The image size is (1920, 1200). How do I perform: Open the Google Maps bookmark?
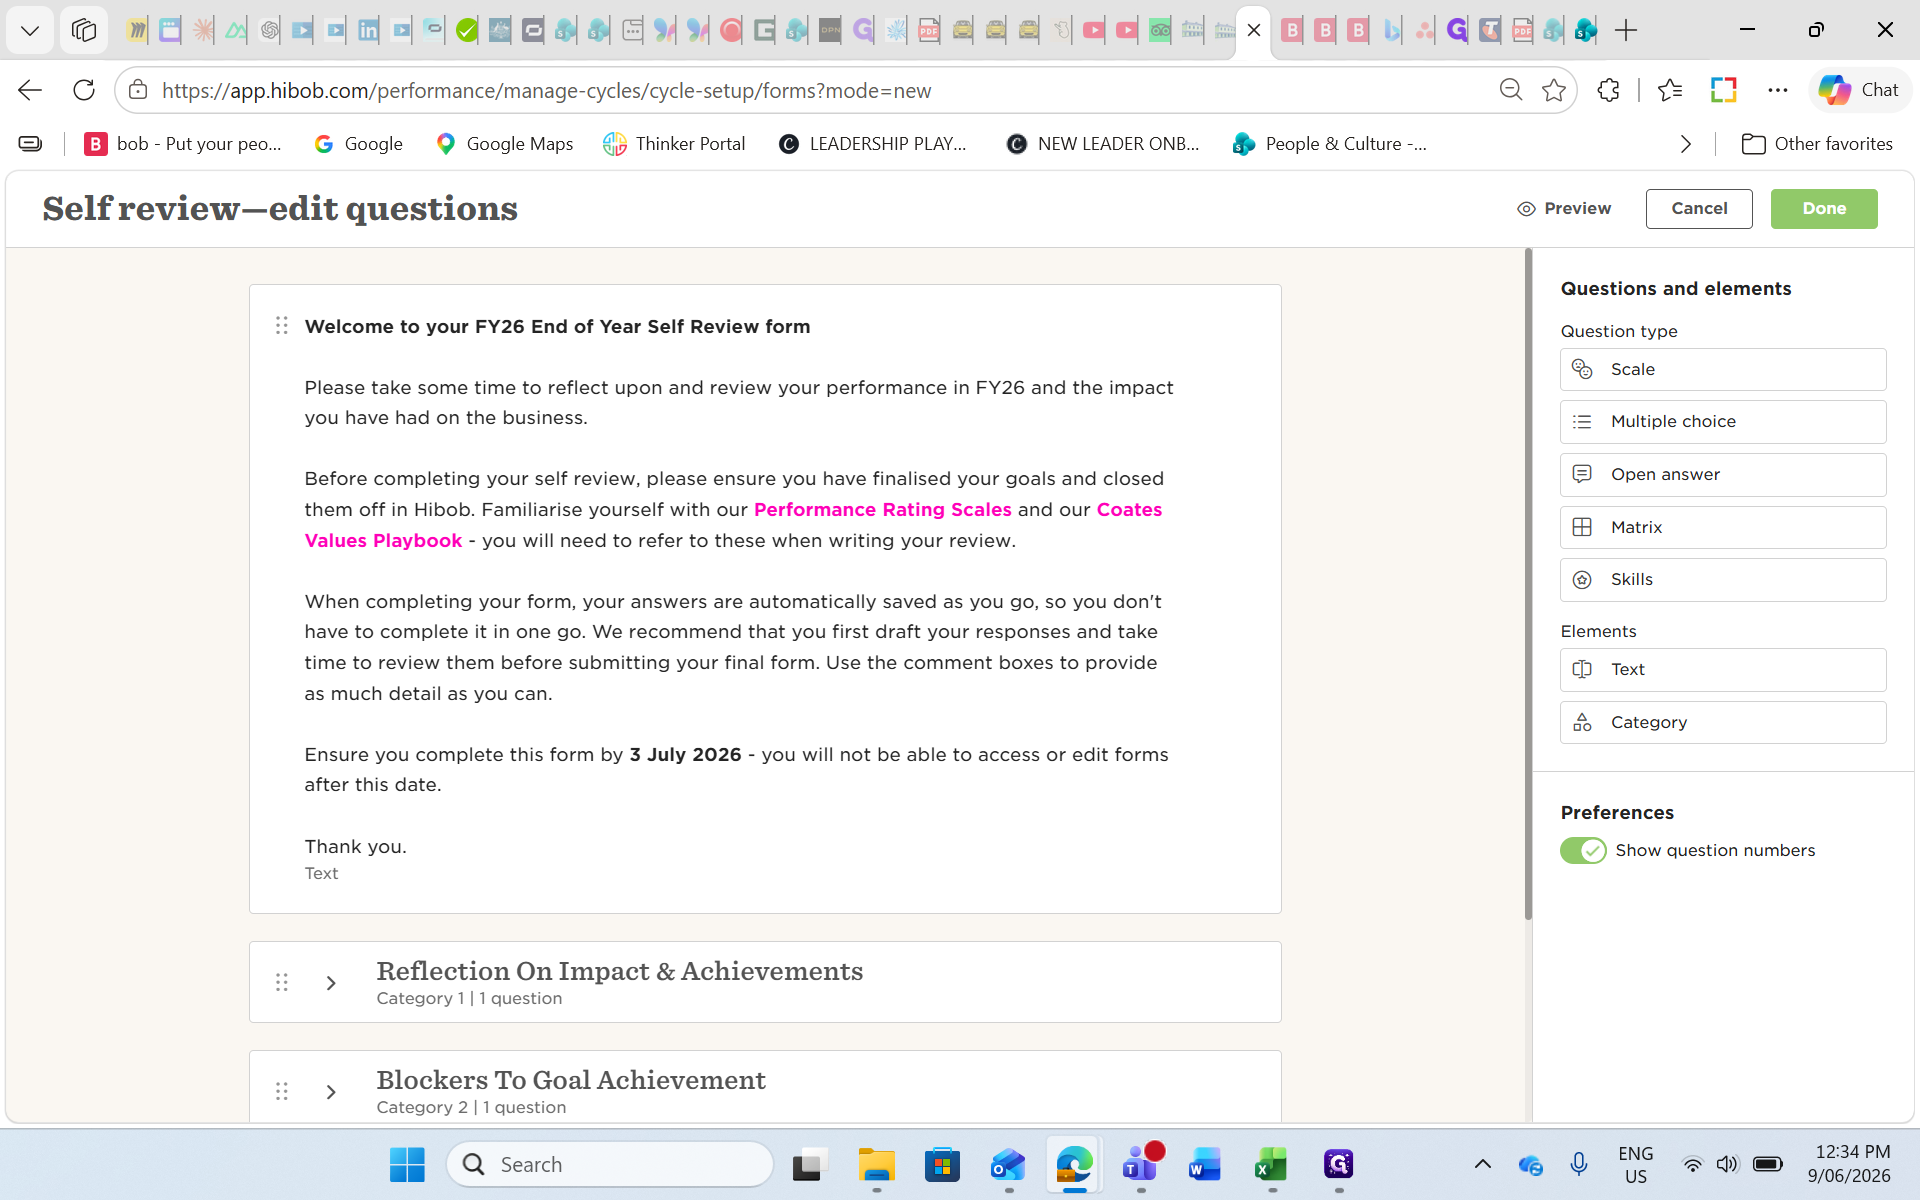point(505,144)
